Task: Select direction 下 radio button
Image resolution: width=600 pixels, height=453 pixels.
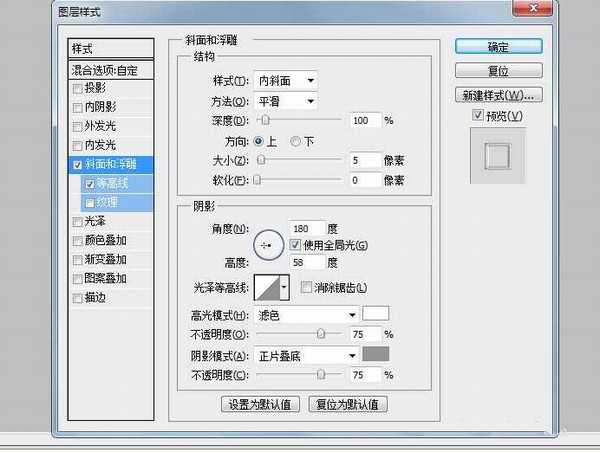Action: coord(295,141)
